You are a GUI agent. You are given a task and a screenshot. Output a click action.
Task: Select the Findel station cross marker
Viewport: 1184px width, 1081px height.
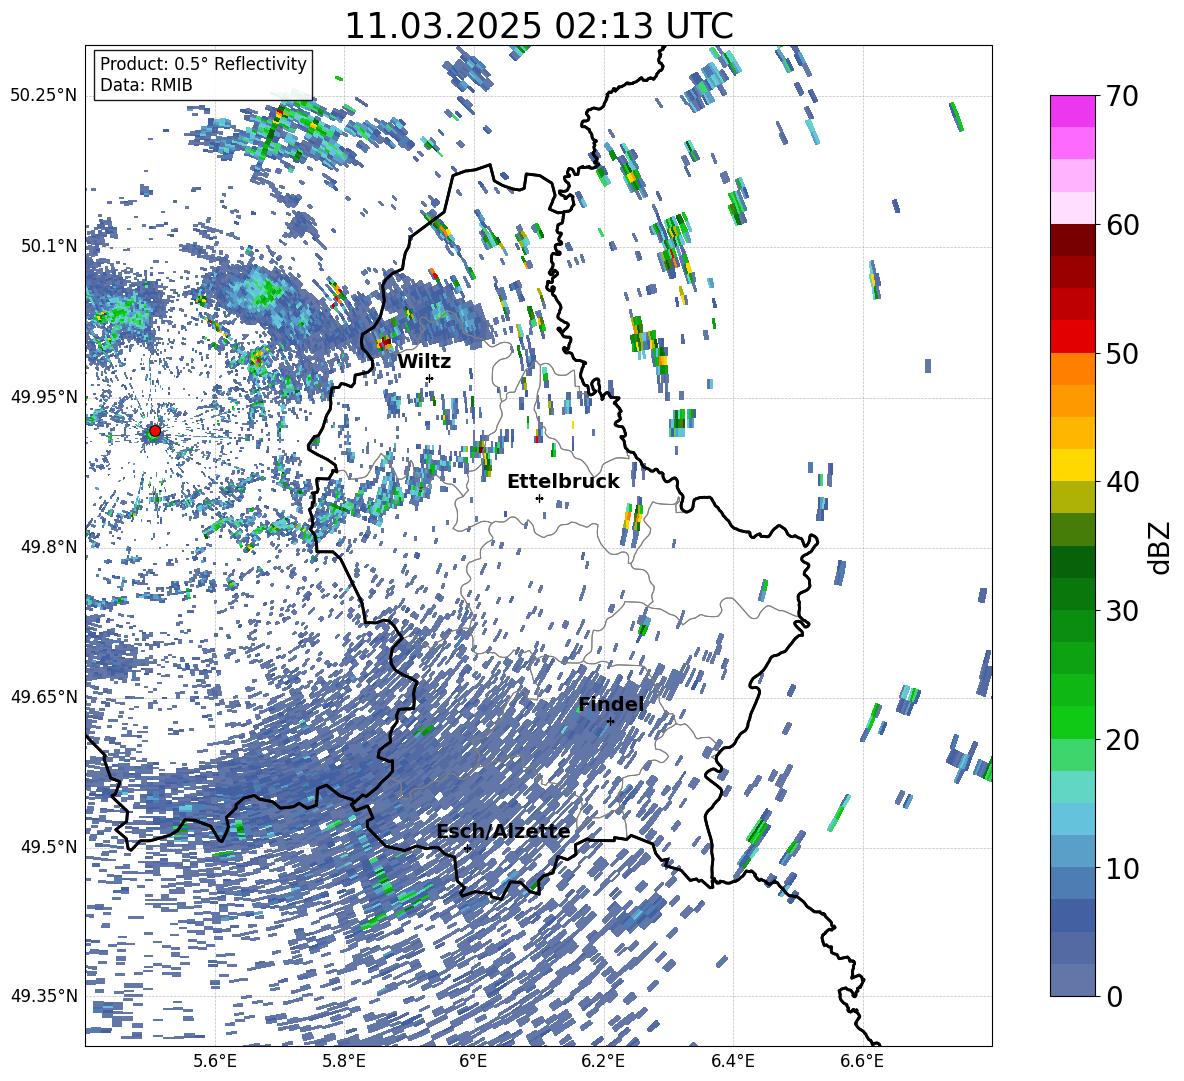pyautogui.click(x=610, y=721)
